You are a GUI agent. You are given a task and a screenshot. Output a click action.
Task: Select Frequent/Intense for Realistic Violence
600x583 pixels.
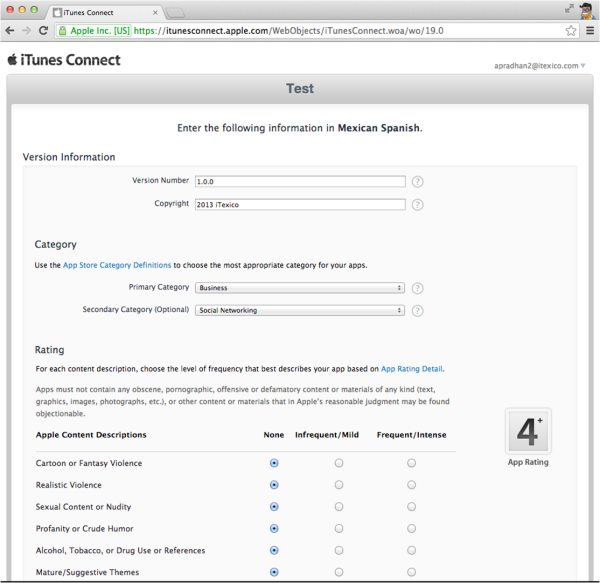tap(411, 485)
